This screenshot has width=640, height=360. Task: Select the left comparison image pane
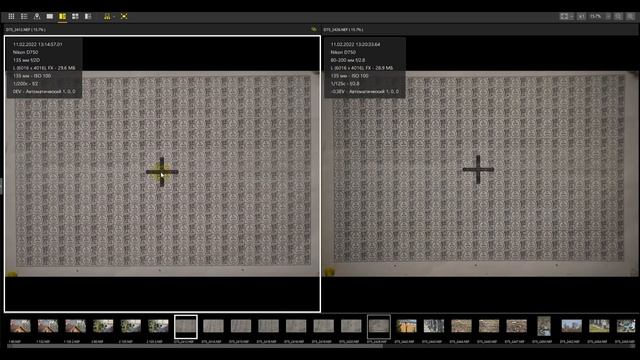click(x=162, y=174)
